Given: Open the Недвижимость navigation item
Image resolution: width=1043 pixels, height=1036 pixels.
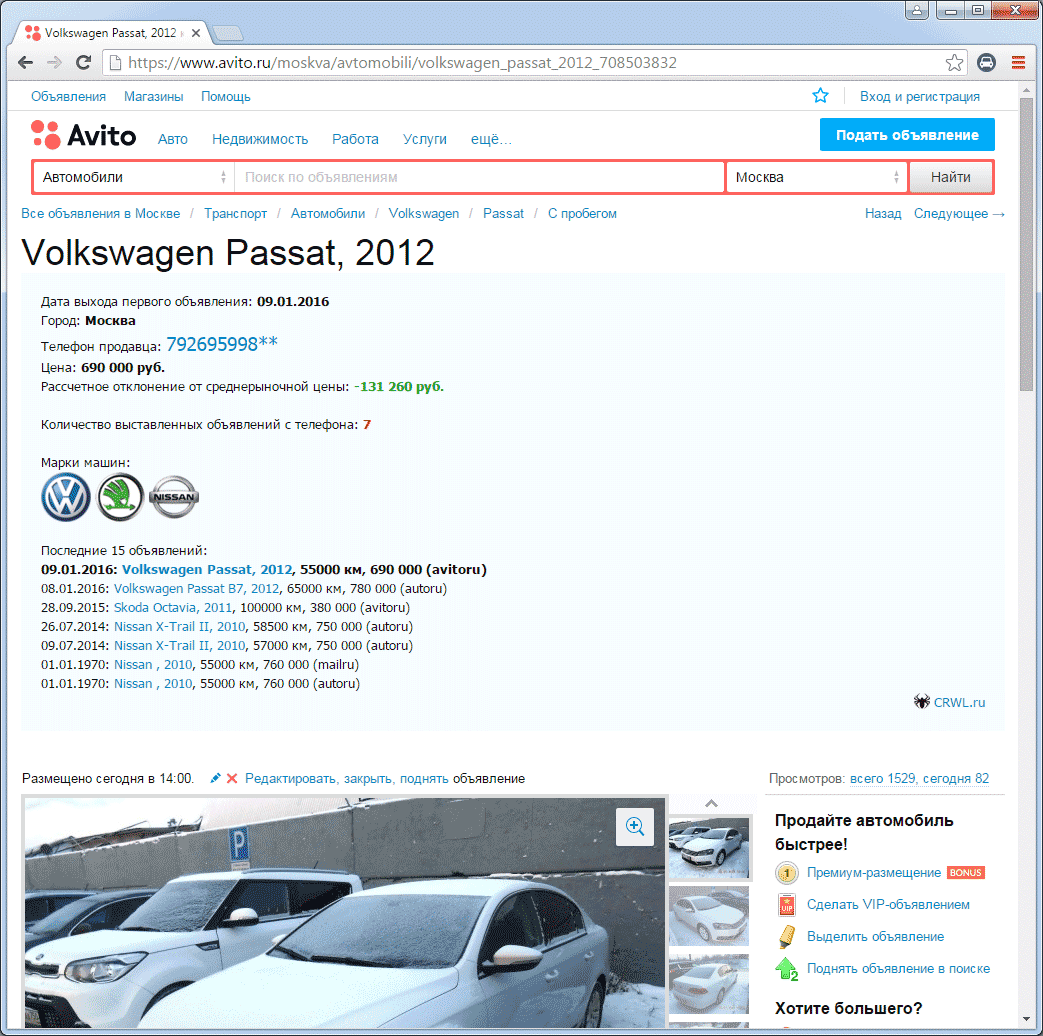Looking at the screenshot, I should point(260,139).
